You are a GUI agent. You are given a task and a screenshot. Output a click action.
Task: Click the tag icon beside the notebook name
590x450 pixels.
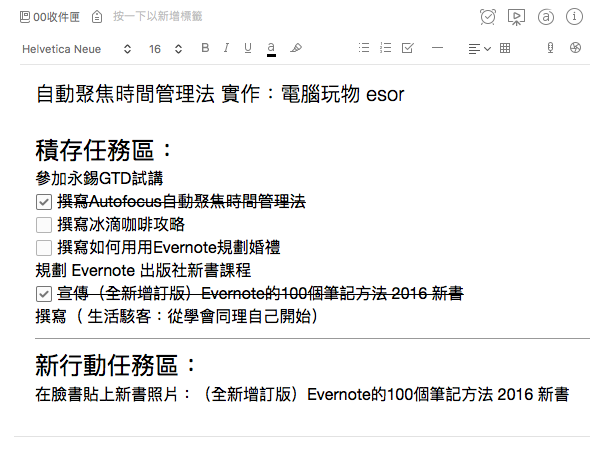click(x=97, y=17)
